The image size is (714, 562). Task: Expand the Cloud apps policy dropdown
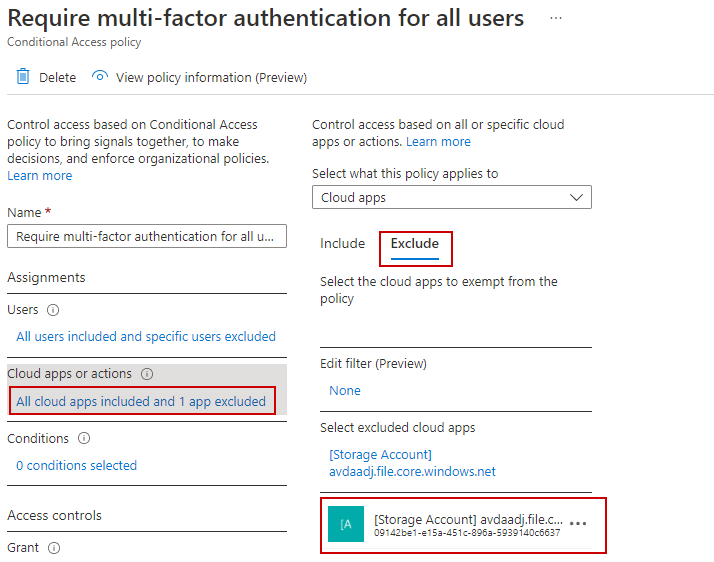451,197
